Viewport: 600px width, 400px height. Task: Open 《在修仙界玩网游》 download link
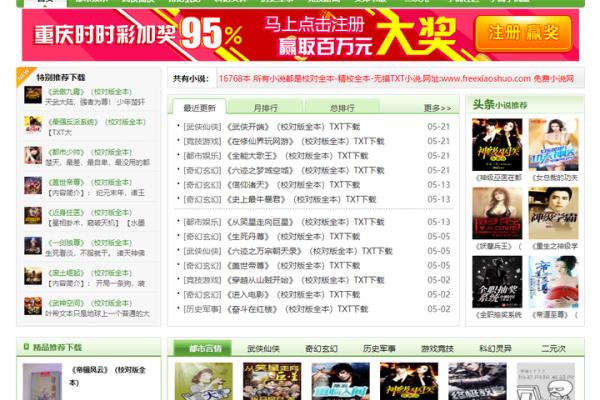(305, 141)
